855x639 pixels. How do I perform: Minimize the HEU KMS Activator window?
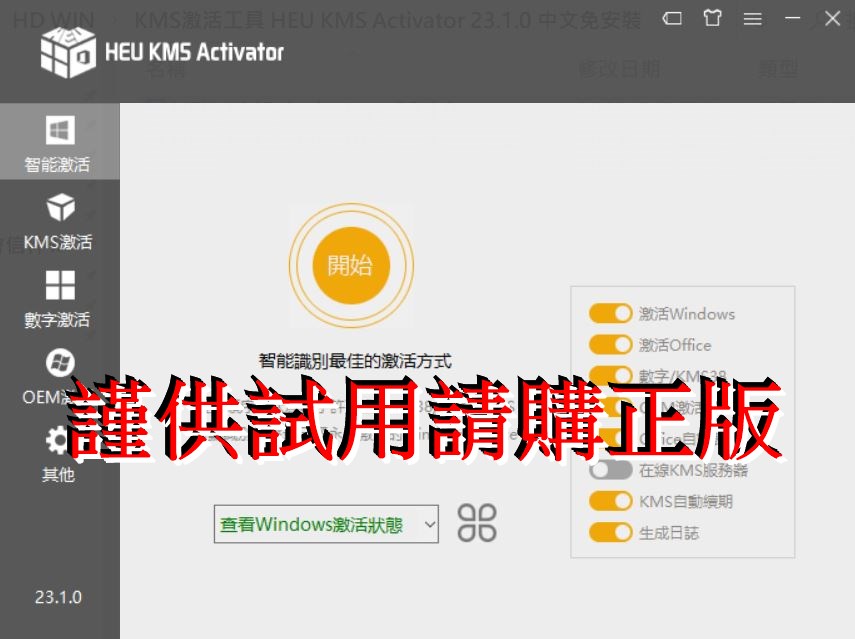tap(792, 18)
